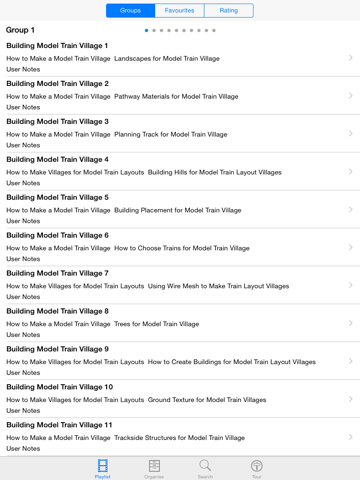Open the Organise icon in bottom bar
Image resolution: width=360 pixels, height=480 pixels.
tap(154, 468)
